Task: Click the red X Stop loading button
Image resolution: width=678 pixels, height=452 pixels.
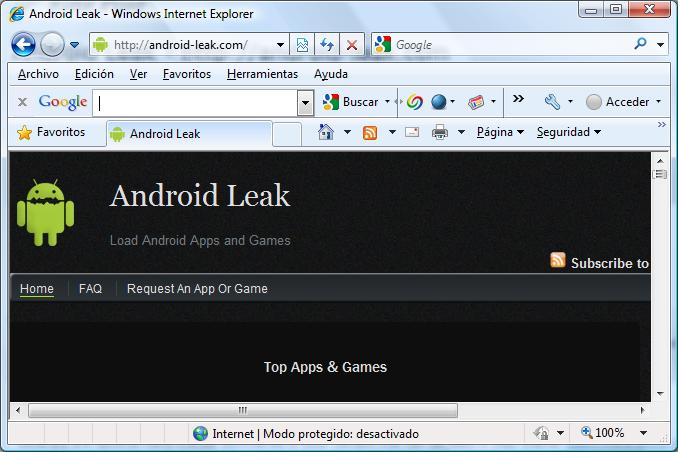Action: tap(352, 45)
